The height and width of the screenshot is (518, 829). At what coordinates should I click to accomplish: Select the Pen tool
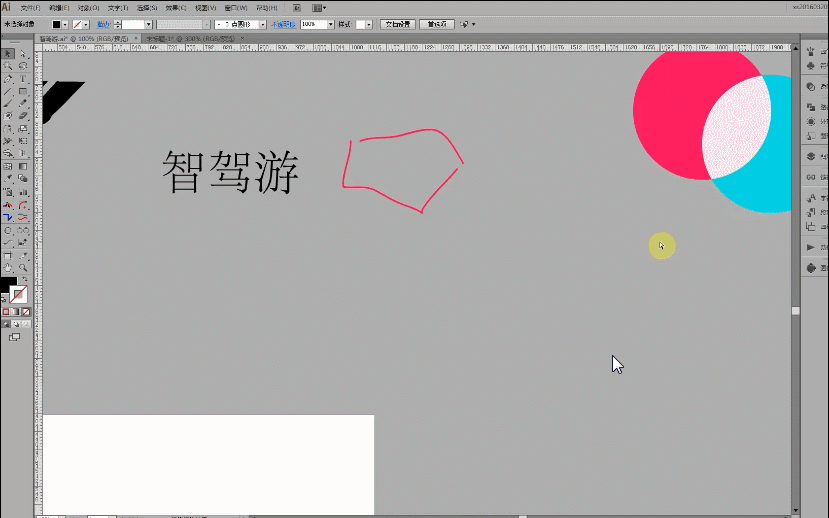point(7,79)
